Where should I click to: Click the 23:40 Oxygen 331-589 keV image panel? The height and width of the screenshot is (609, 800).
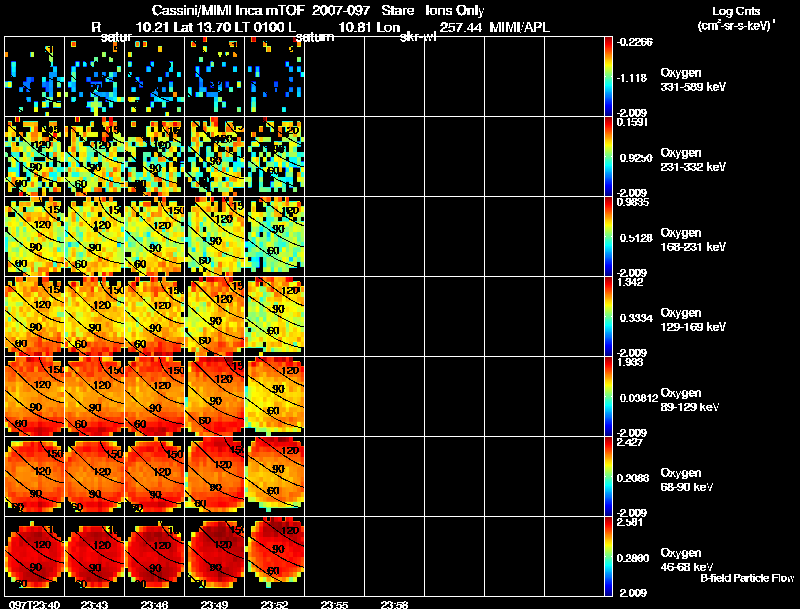(35, 77)
